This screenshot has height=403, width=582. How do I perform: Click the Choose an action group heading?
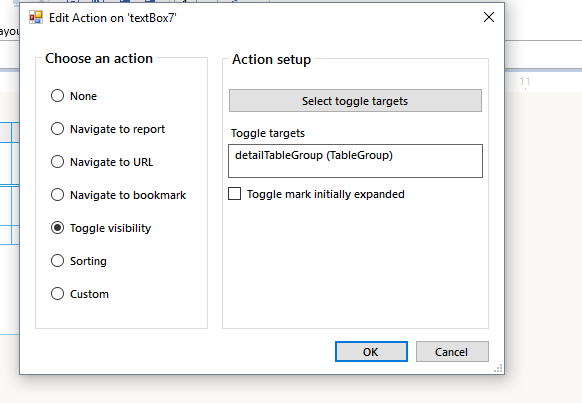coord(99,59)
